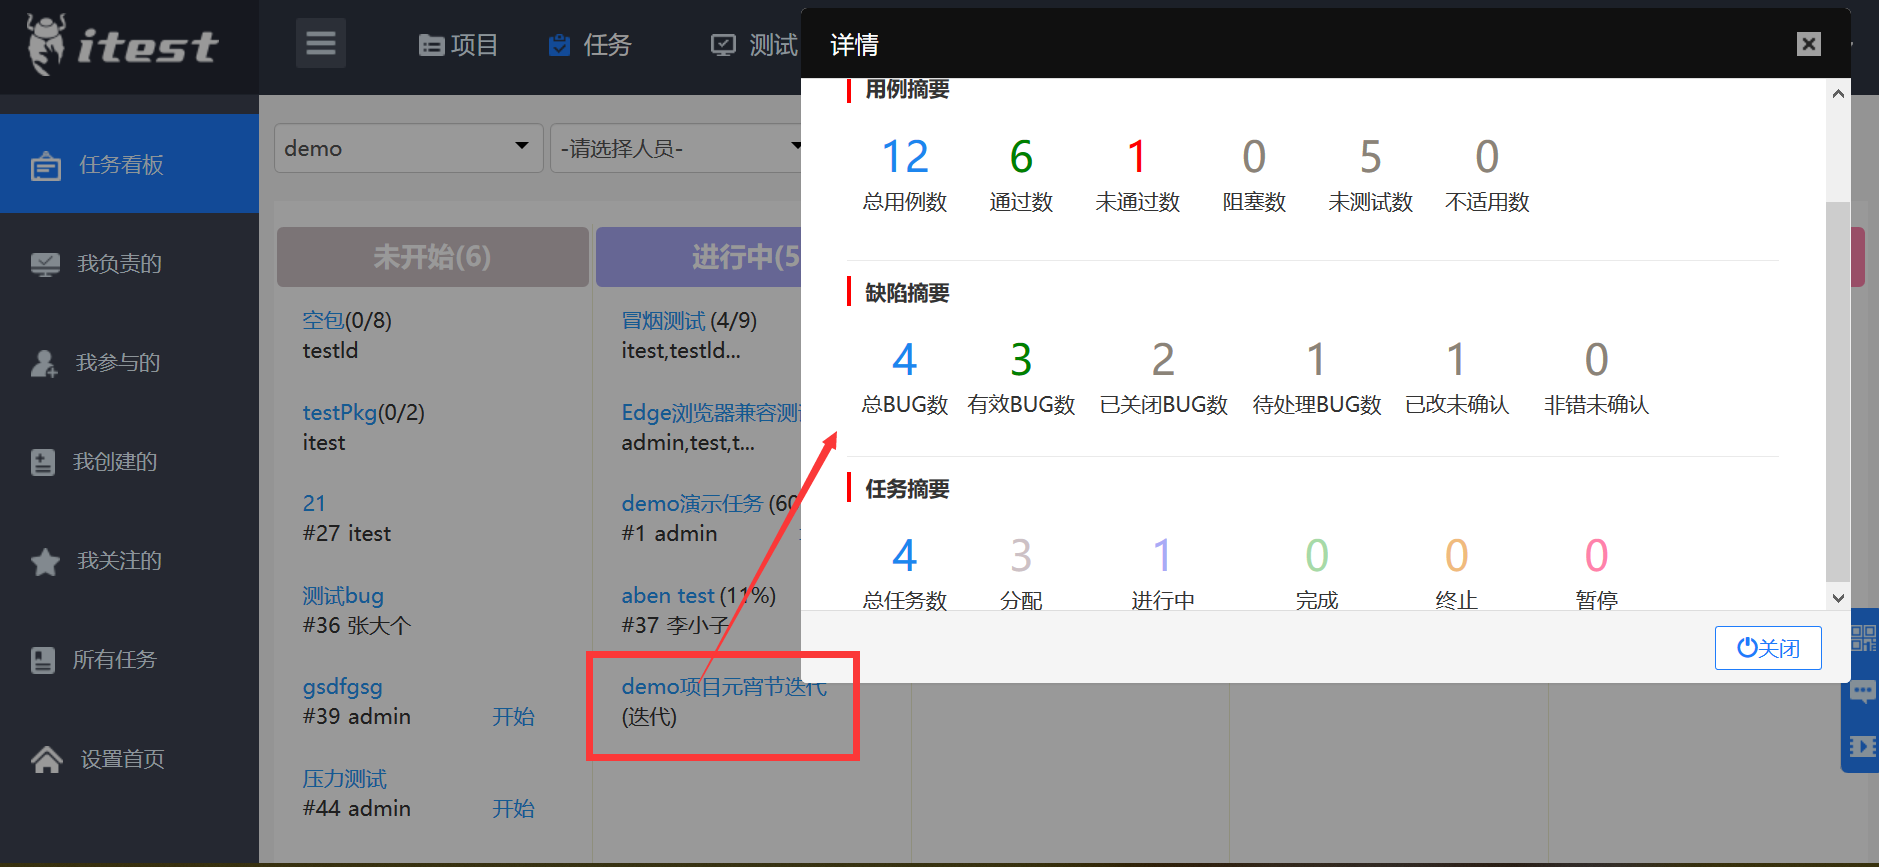
Task: Select 我参与的 in sidebar
Action: click(129, 362)
